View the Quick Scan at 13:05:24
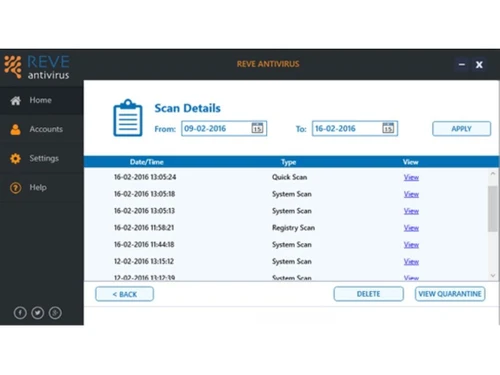The height and width of the screenshot is (375, 500). 411,177
